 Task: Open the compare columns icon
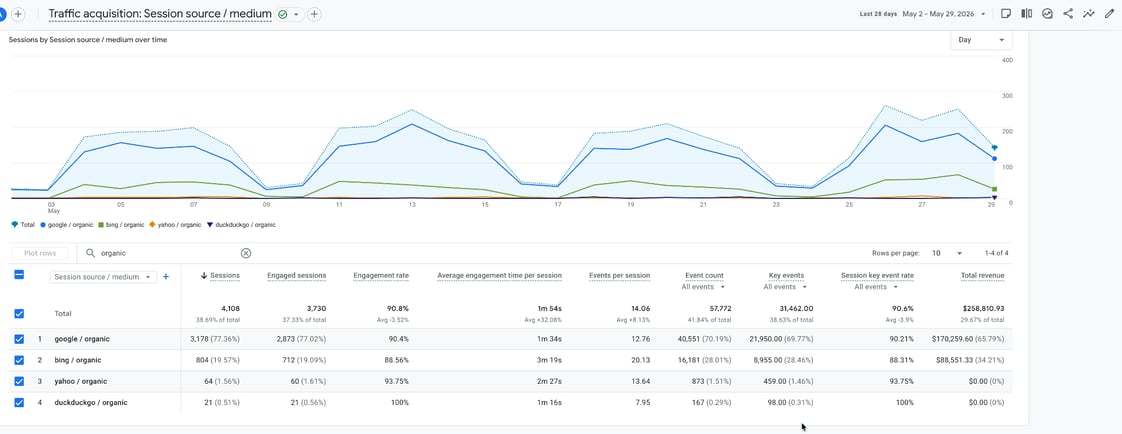(1026, 14)
